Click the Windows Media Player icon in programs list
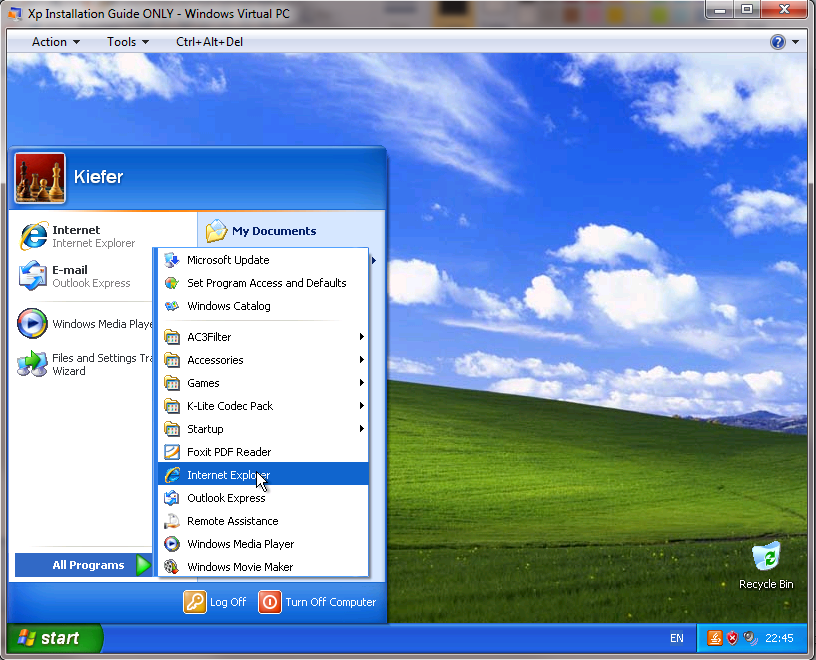 point(172,544)
